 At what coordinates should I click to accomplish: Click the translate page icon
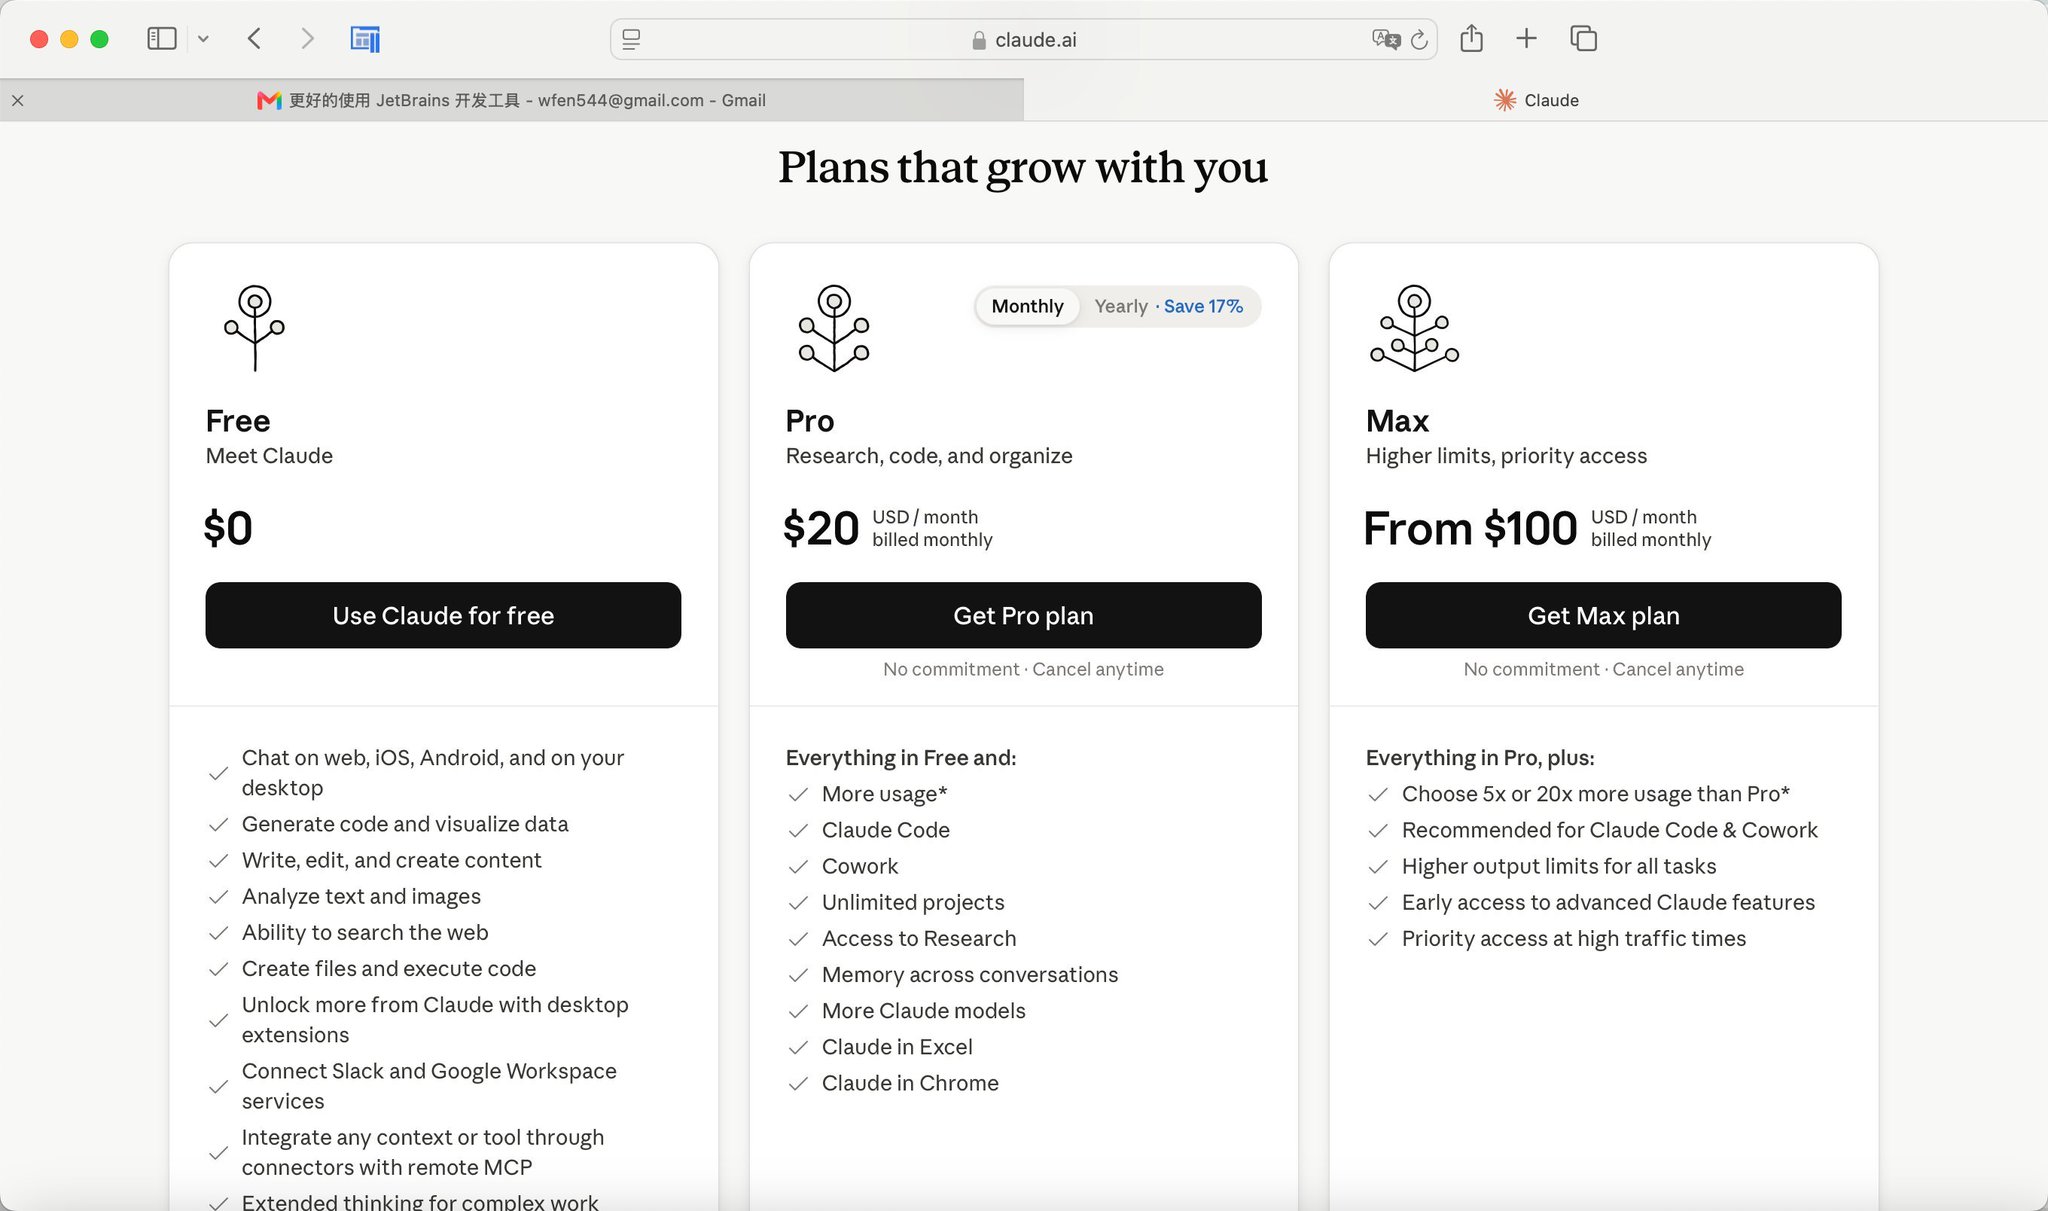(1386, 39)
